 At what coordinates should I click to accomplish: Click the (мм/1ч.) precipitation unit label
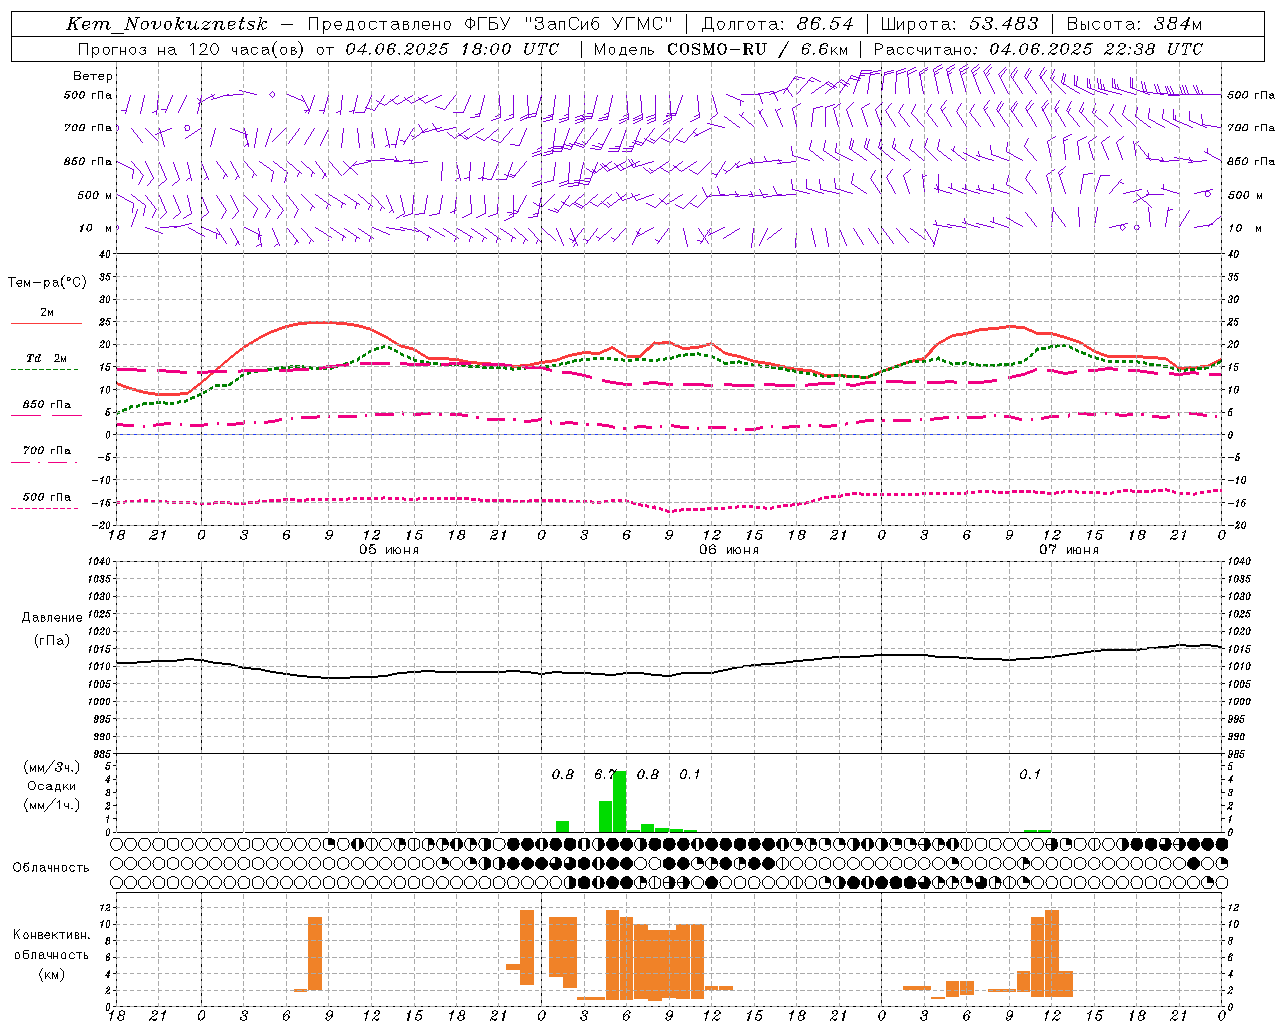(x=52, y=805)
